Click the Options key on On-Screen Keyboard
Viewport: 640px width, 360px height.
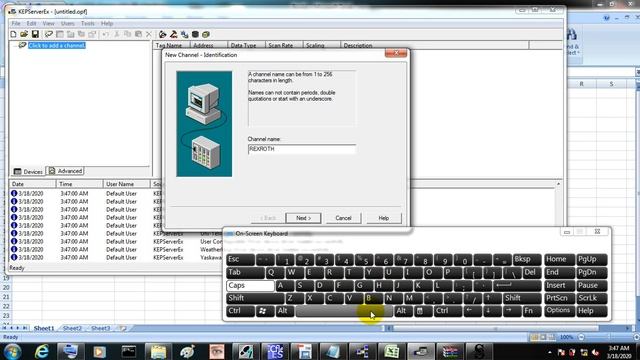click(x=559, y=311)
